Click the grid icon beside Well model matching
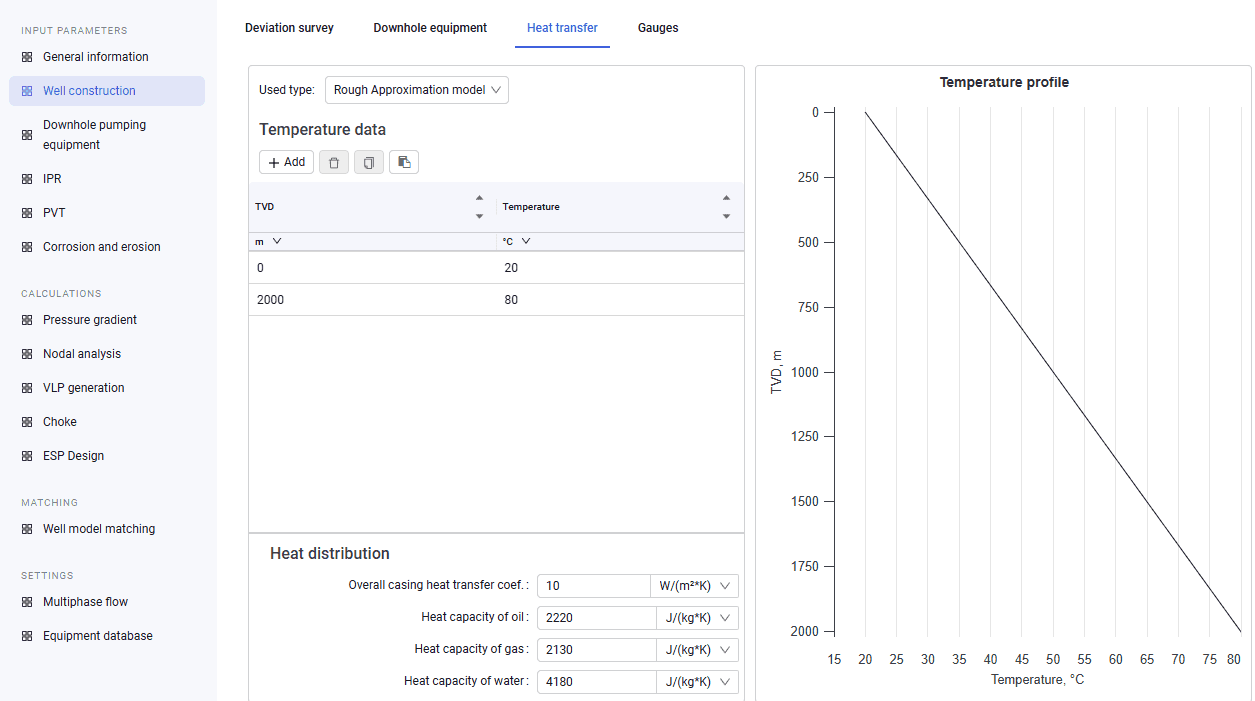Screen dimensions: 1255x701 coord(27,529)
